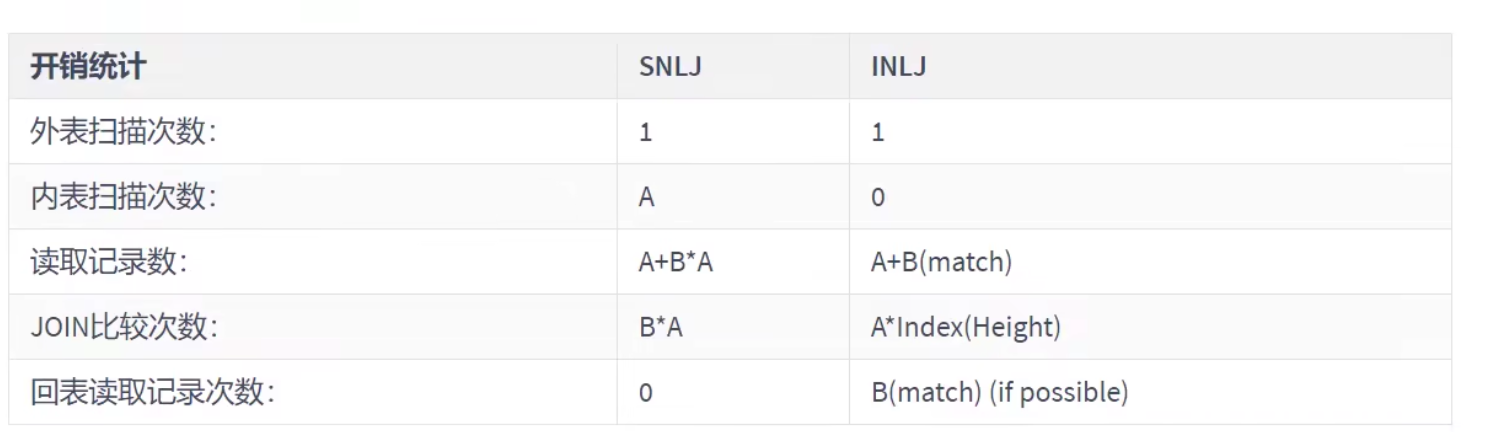Click SNLJ value in 外表扫描次数 row

(646, 132)
